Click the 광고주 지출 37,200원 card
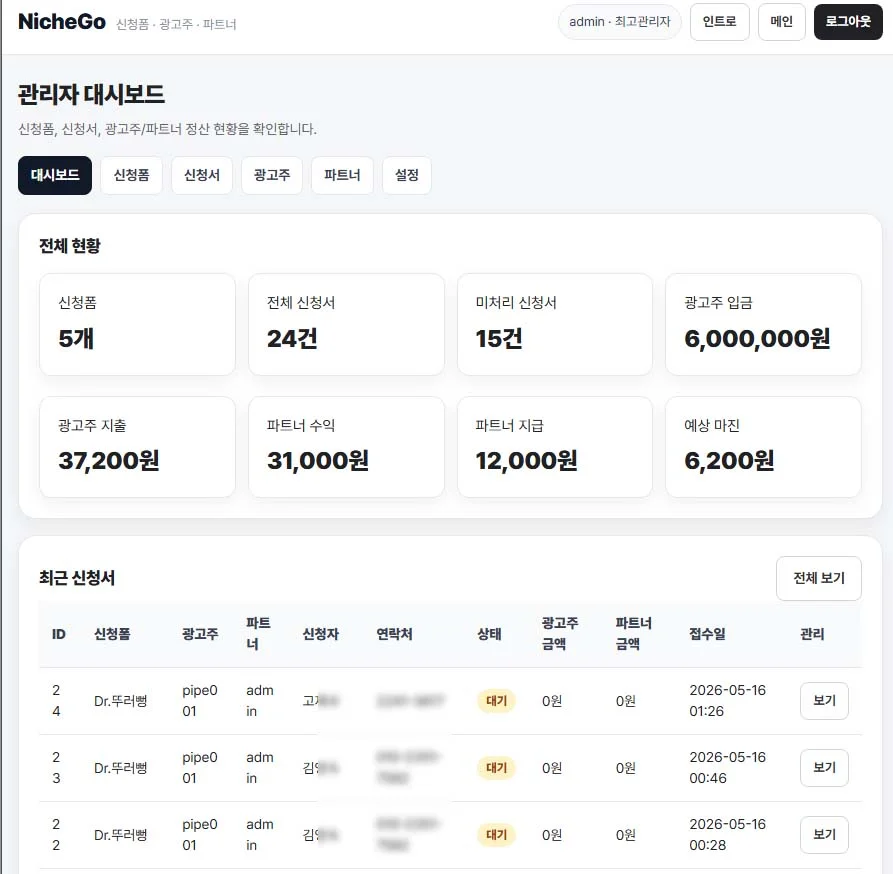893x874 pixels. pyautogui.click(x=137, y=447)
